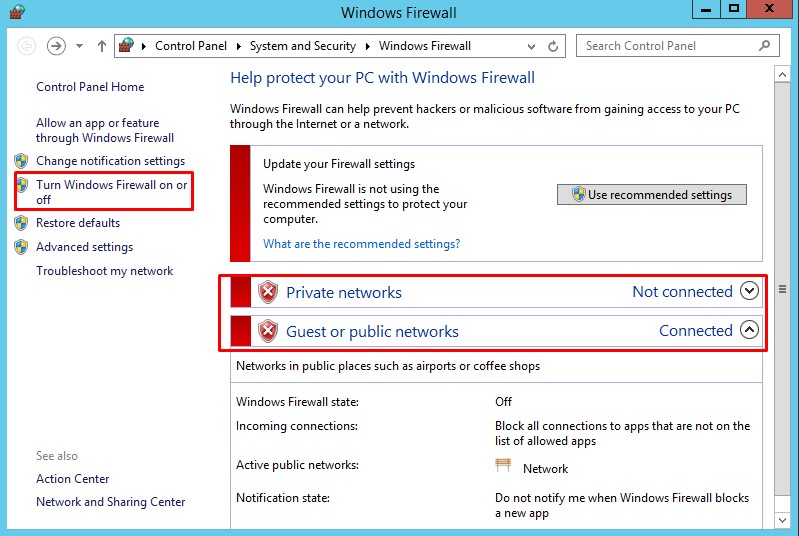The width and height of the screenshot is (799, 536).
Task: Click the Back navigation arrow
Action: tap(26, 46)
